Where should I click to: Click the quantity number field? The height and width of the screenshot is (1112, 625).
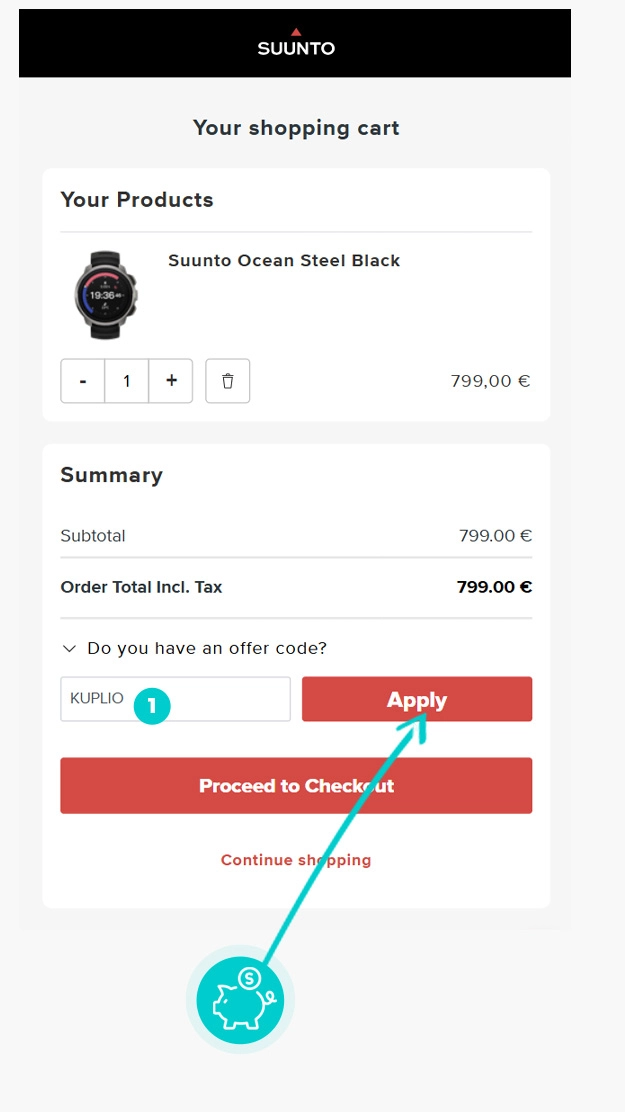click(127, 381)
